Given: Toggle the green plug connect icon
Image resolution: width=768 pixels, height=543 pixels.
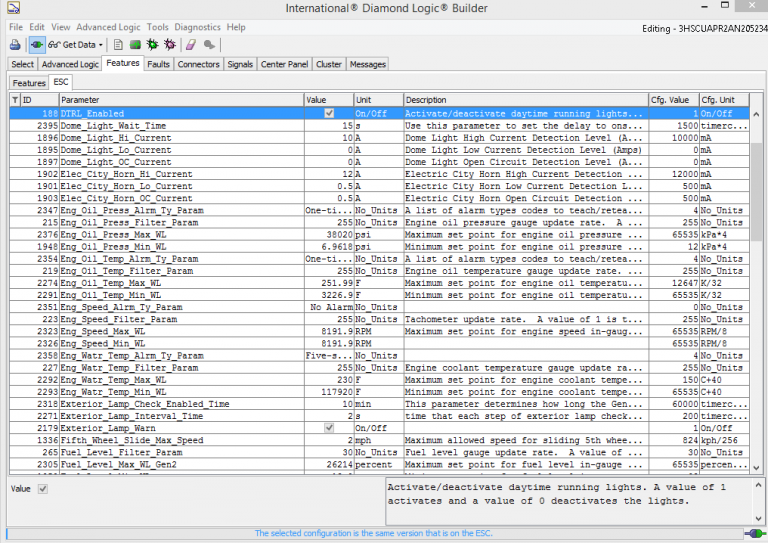Looking at the screenshot, I should pyautogui.click(x=37, y=45).
